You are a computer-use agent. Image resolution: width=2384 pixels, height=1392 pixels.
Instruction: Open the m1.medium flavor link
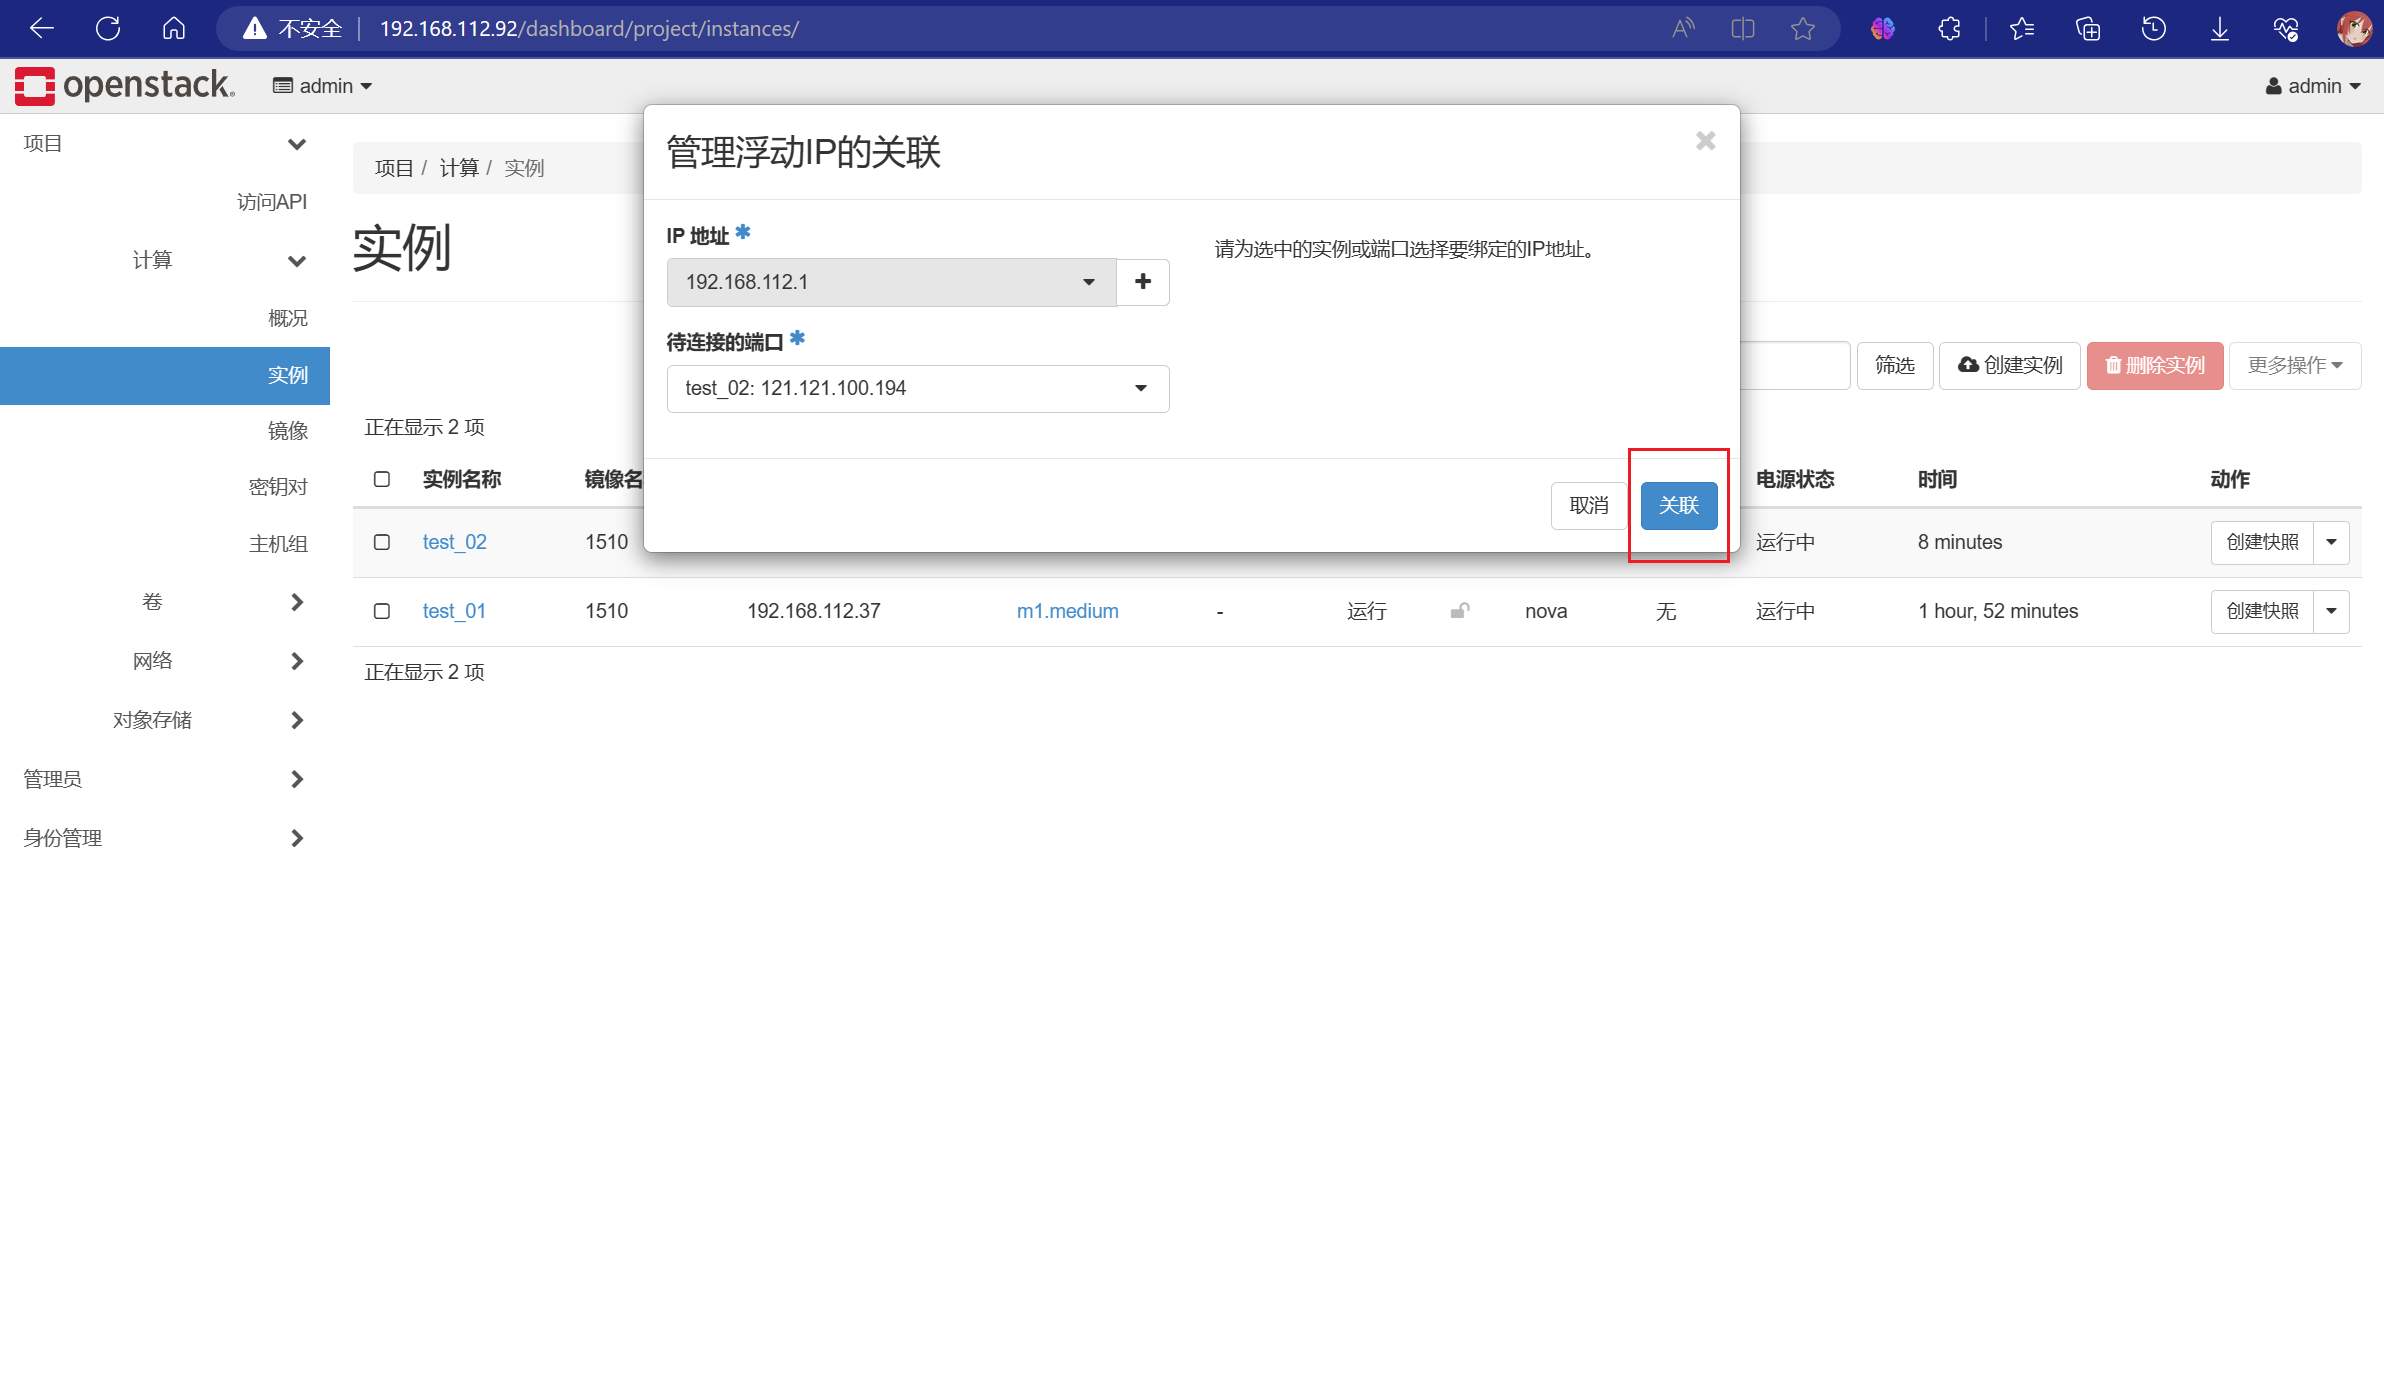pos(1067,611)
